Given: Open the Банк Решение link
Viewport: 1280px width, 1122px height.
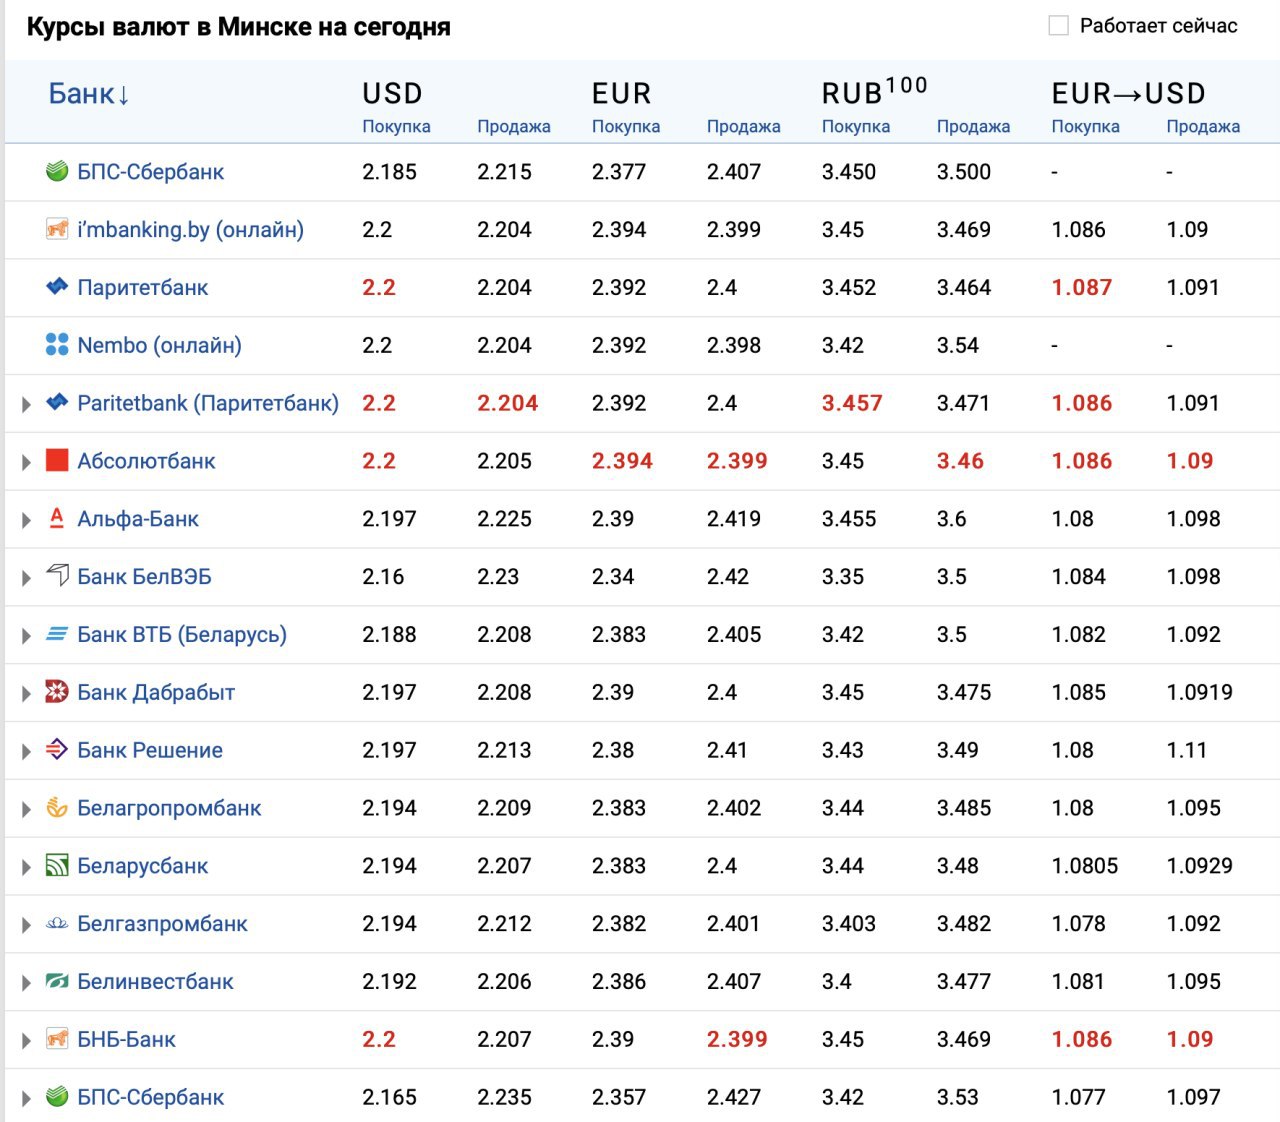Looking at the screenshot, I should (150, 750).
